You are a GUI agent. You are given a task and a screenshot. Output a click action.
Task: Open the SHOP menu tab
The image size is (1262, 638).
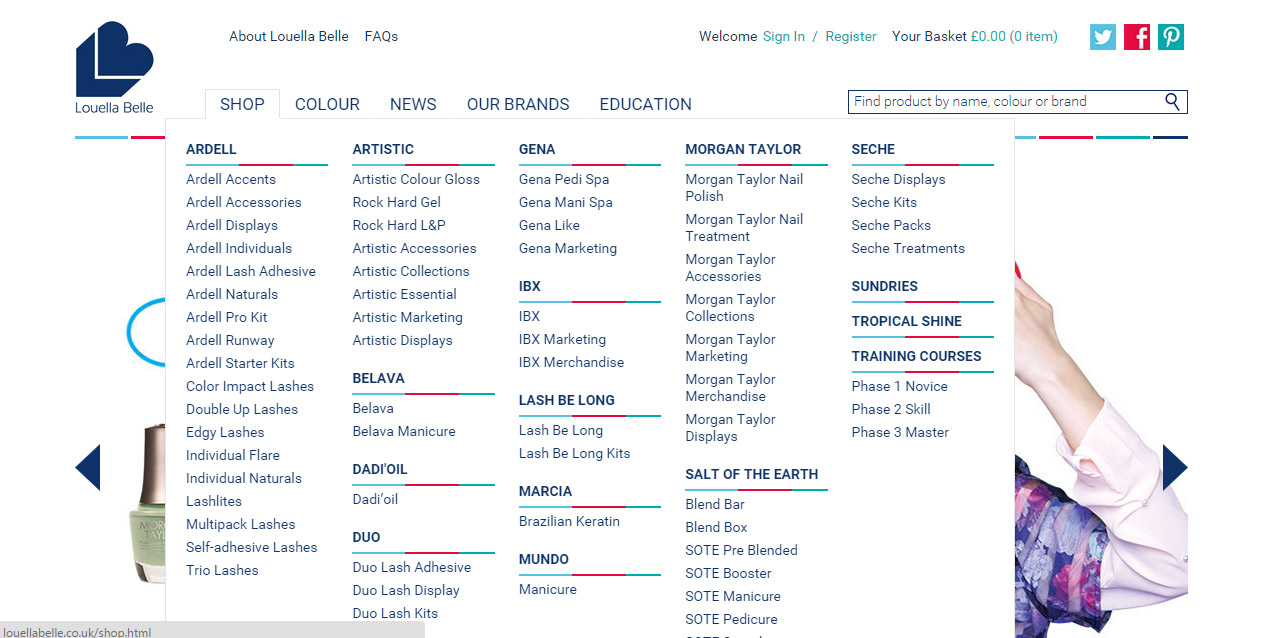pyautogui.click(x=242, y=104)
